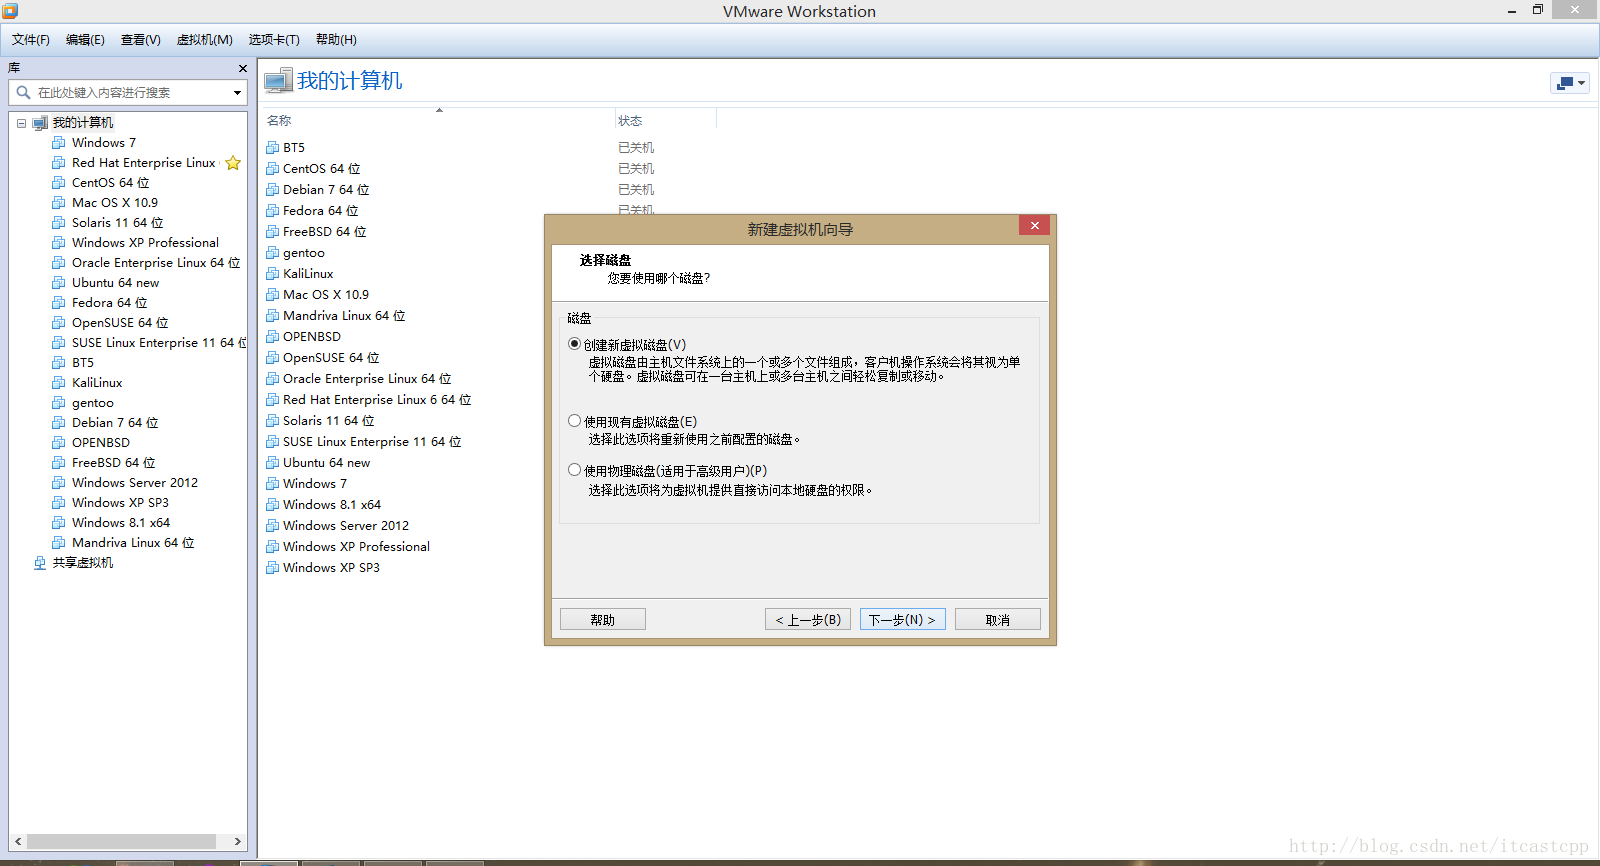Select Red Hat Enterprise Linux 6 in list
The height and width of the screenshot is (866, 1600).
point(377,400)
